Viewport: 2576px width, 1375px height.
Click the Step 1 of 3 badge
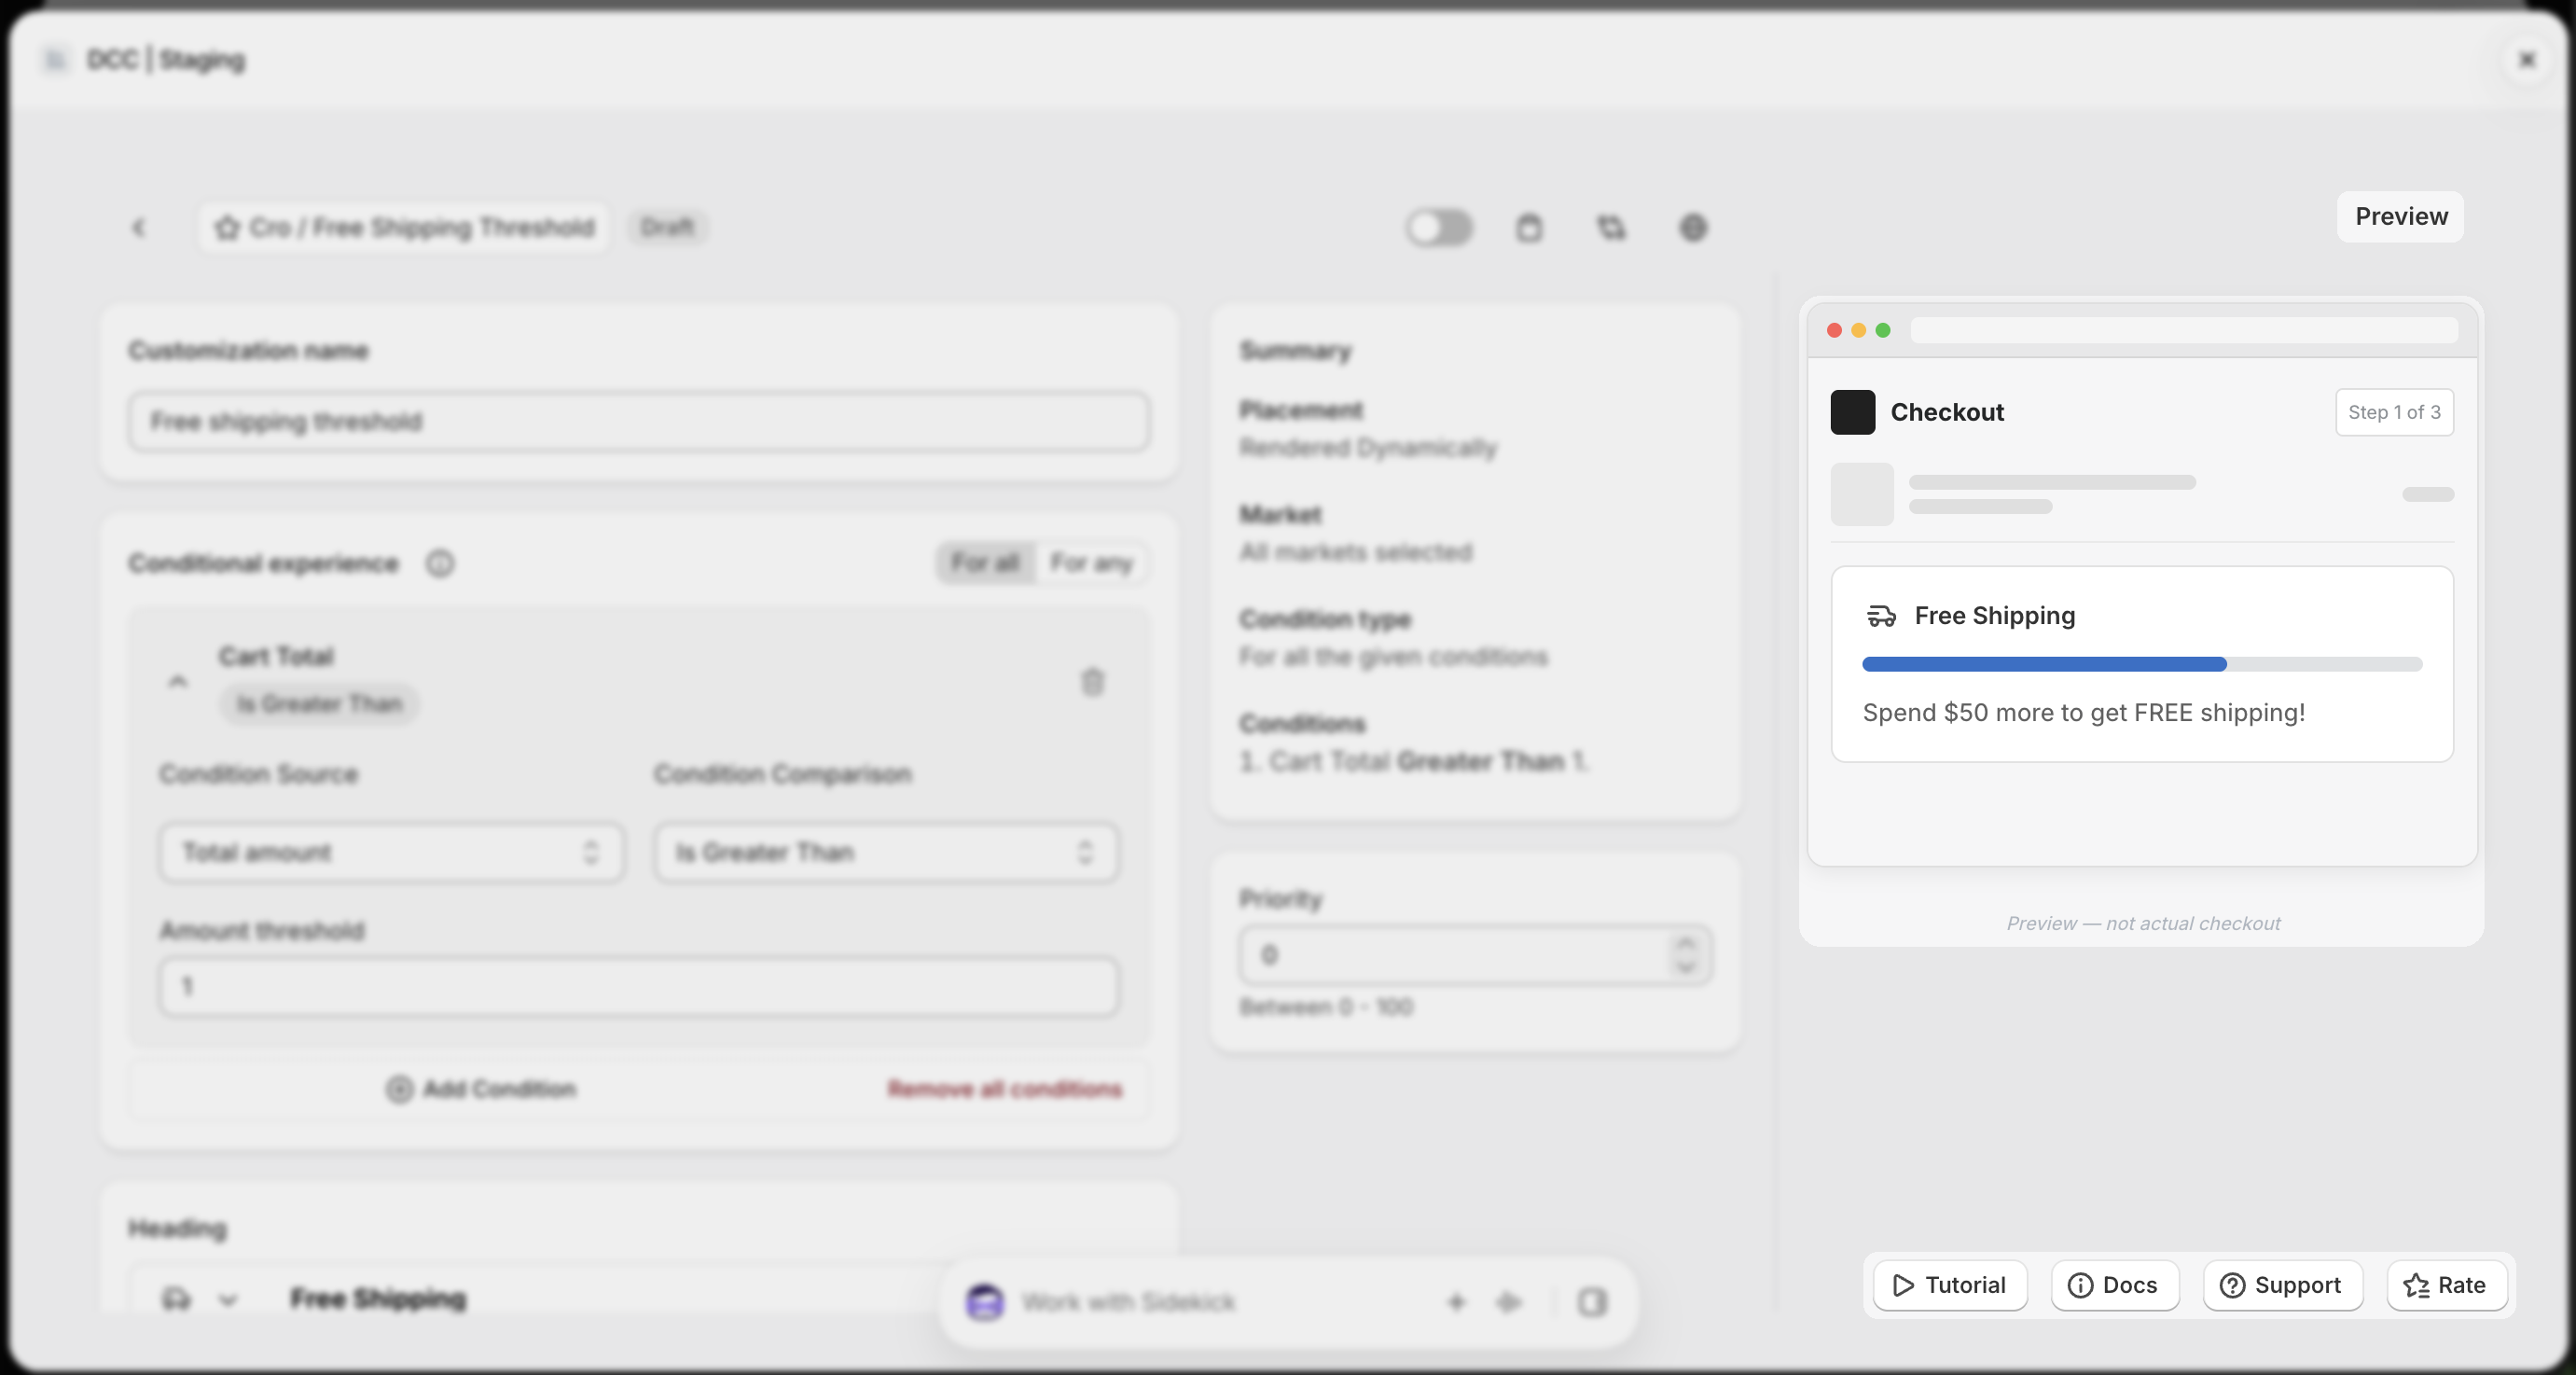2394,412
